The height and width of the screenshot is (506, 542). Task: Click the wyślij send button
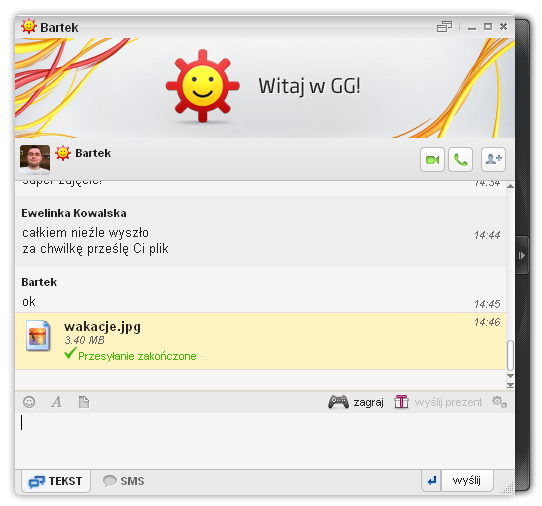467,480
